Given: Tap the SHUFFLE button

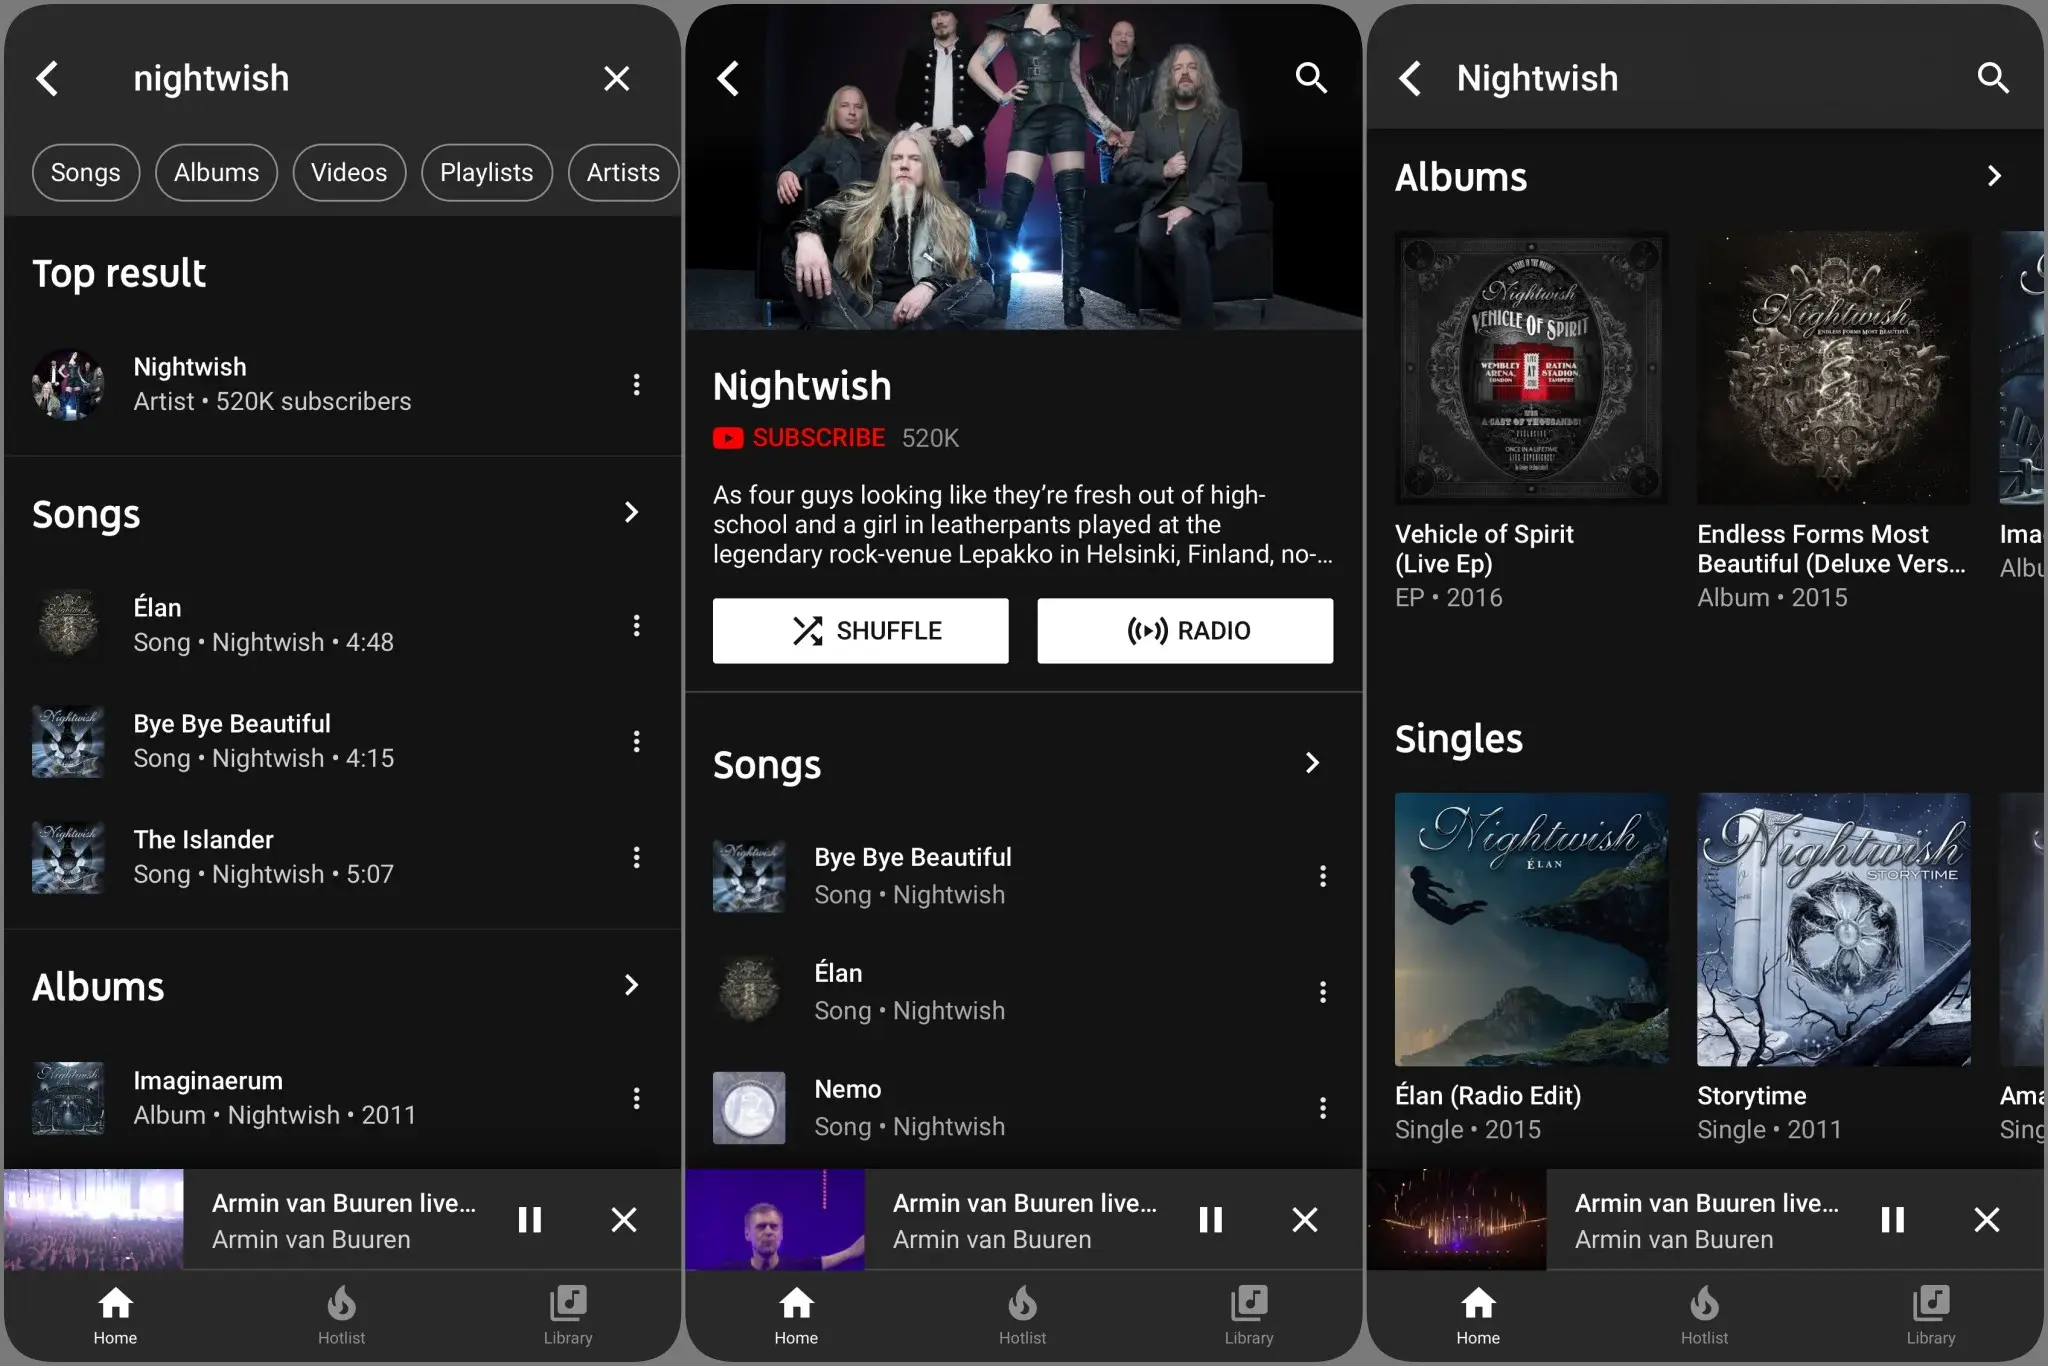Looking at the screenshot, I should coord(861,631).
